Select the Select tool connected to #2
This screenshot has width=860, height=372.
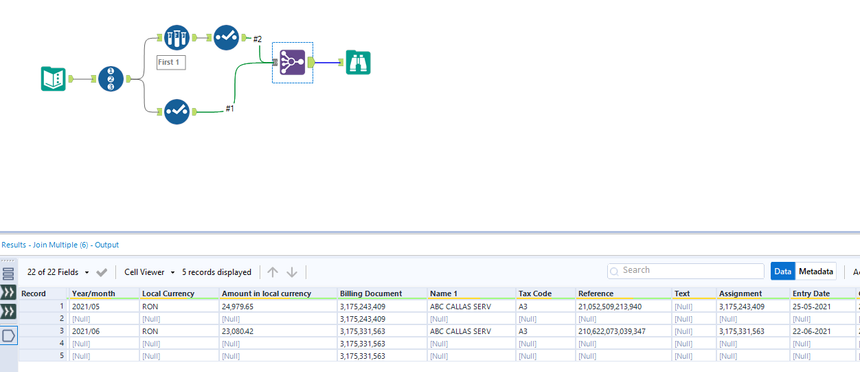(x=226, y=37)
